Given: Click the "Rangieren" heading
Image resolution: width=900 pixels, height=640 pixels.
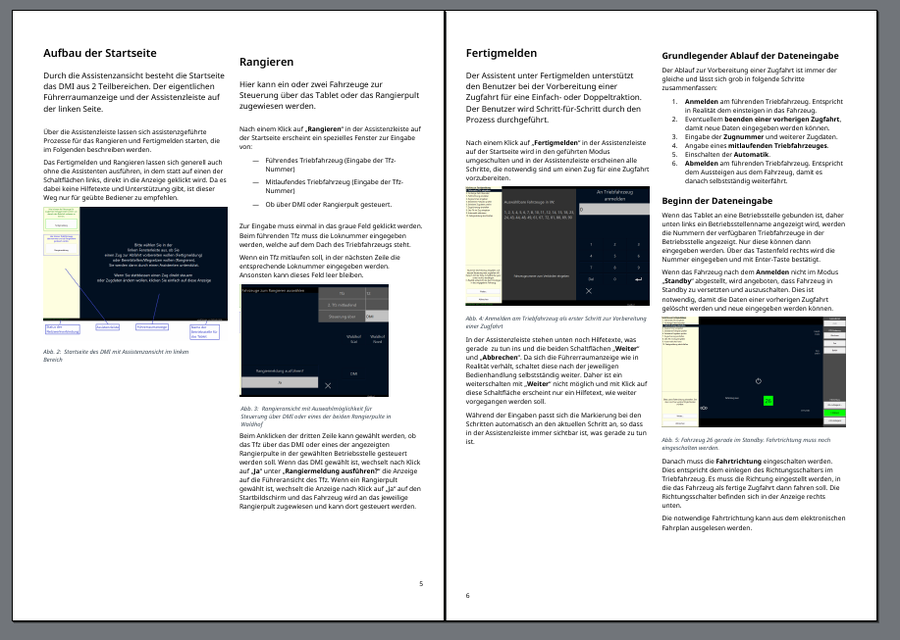Looking at the screenshot, I should click(x=266, y=62).
